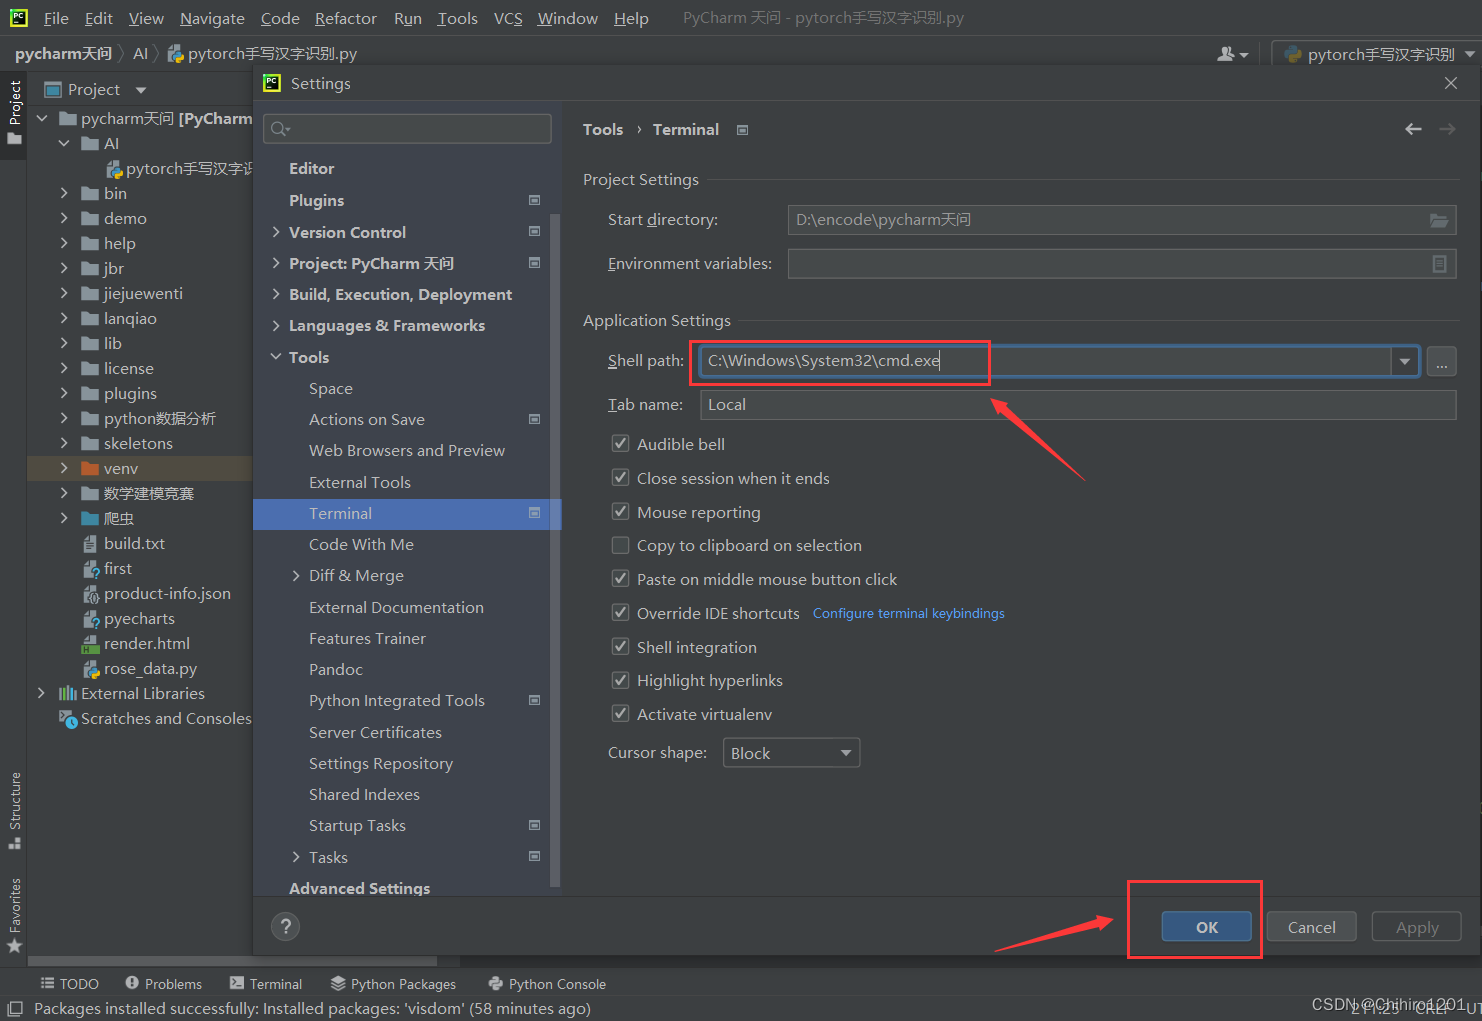Open the Navigate menu

(212, 18)
